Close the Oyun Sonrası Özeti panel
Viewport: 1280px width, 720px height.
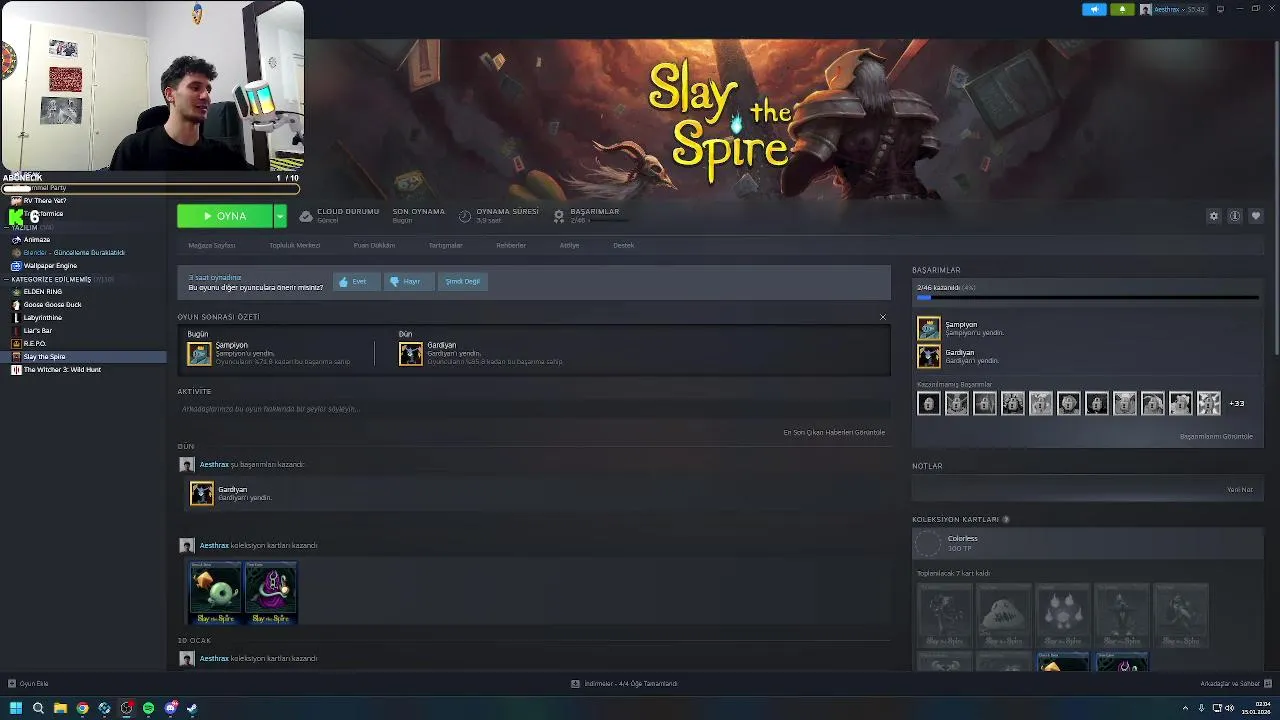pyautogui.click(x=882, y=317)
